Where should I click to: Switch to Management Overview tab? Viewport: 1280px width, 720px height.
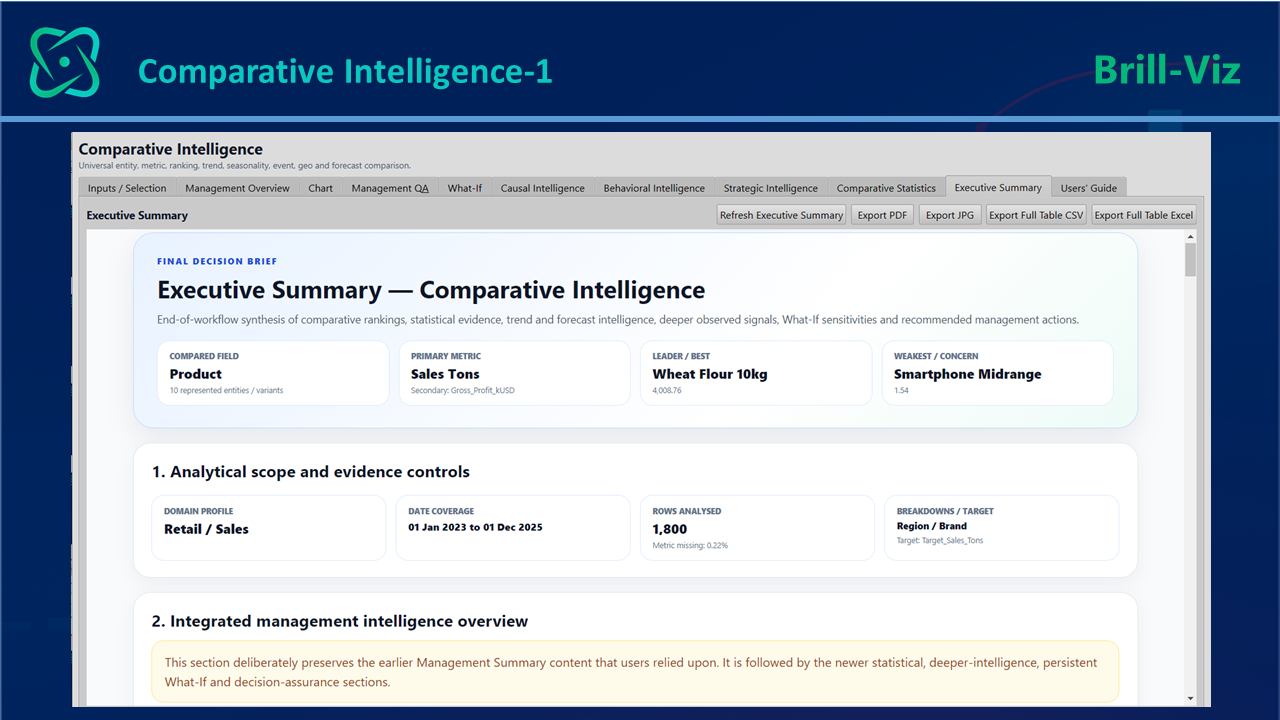click(237, 188)
